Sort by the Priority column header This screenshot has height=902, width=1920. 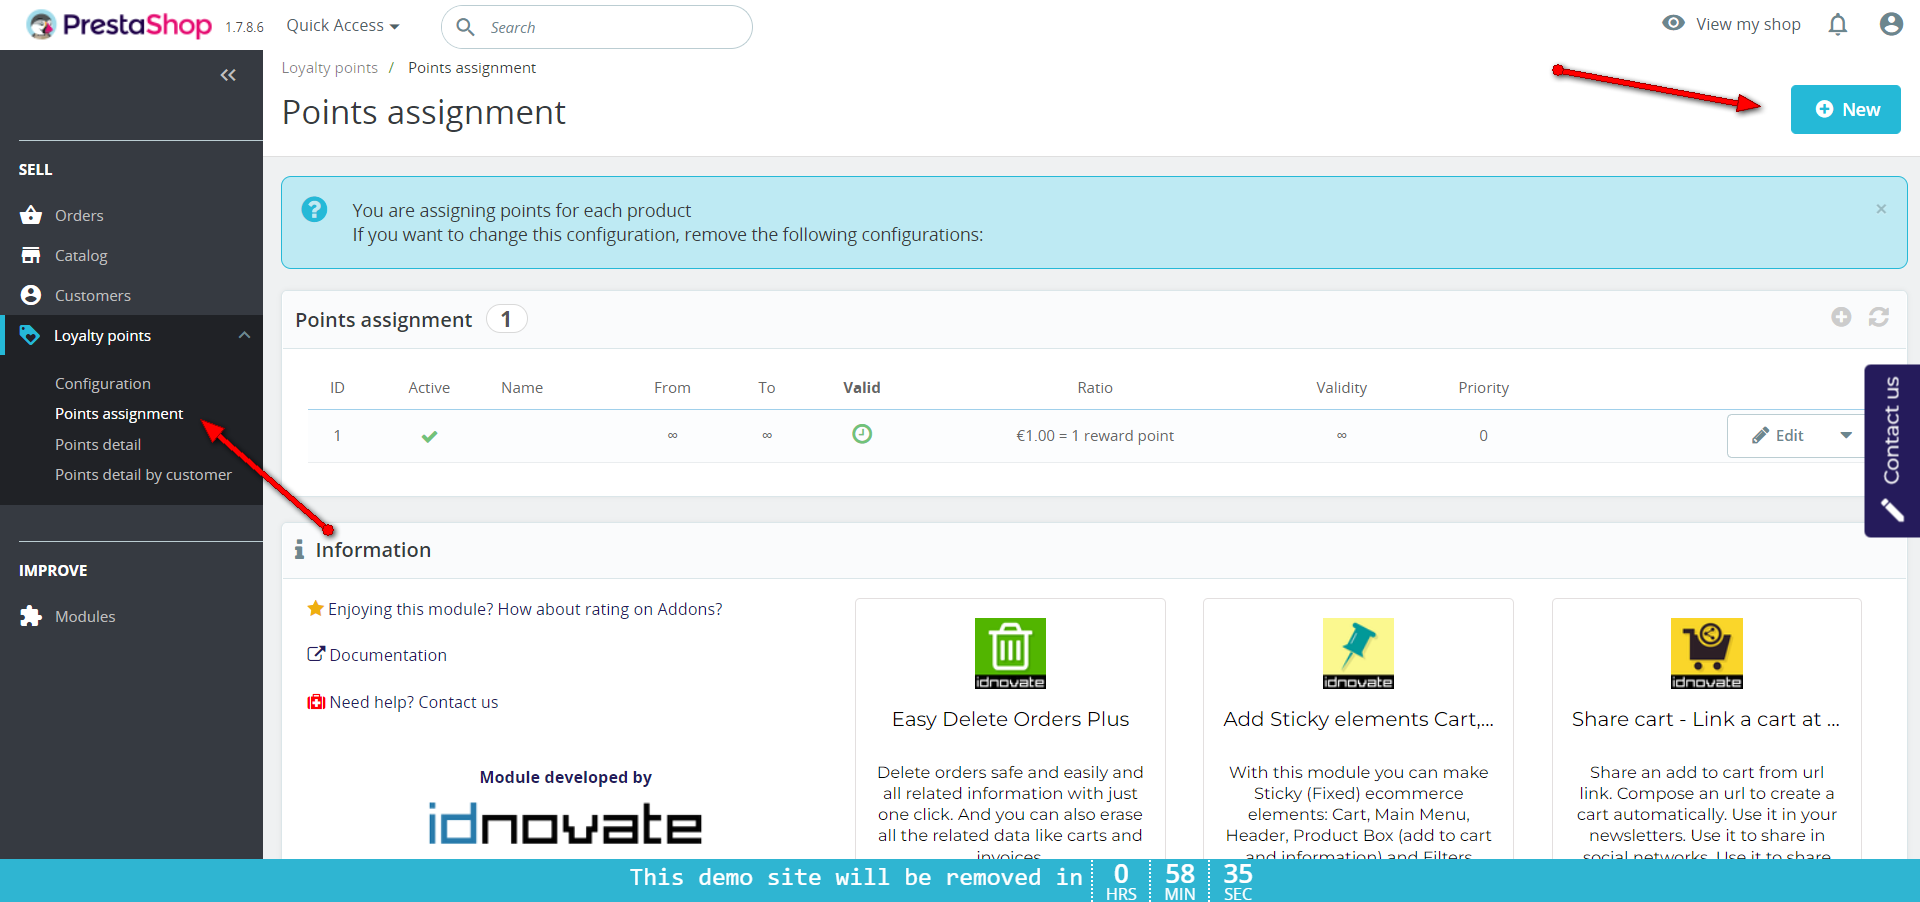[x=1483, y=387]
